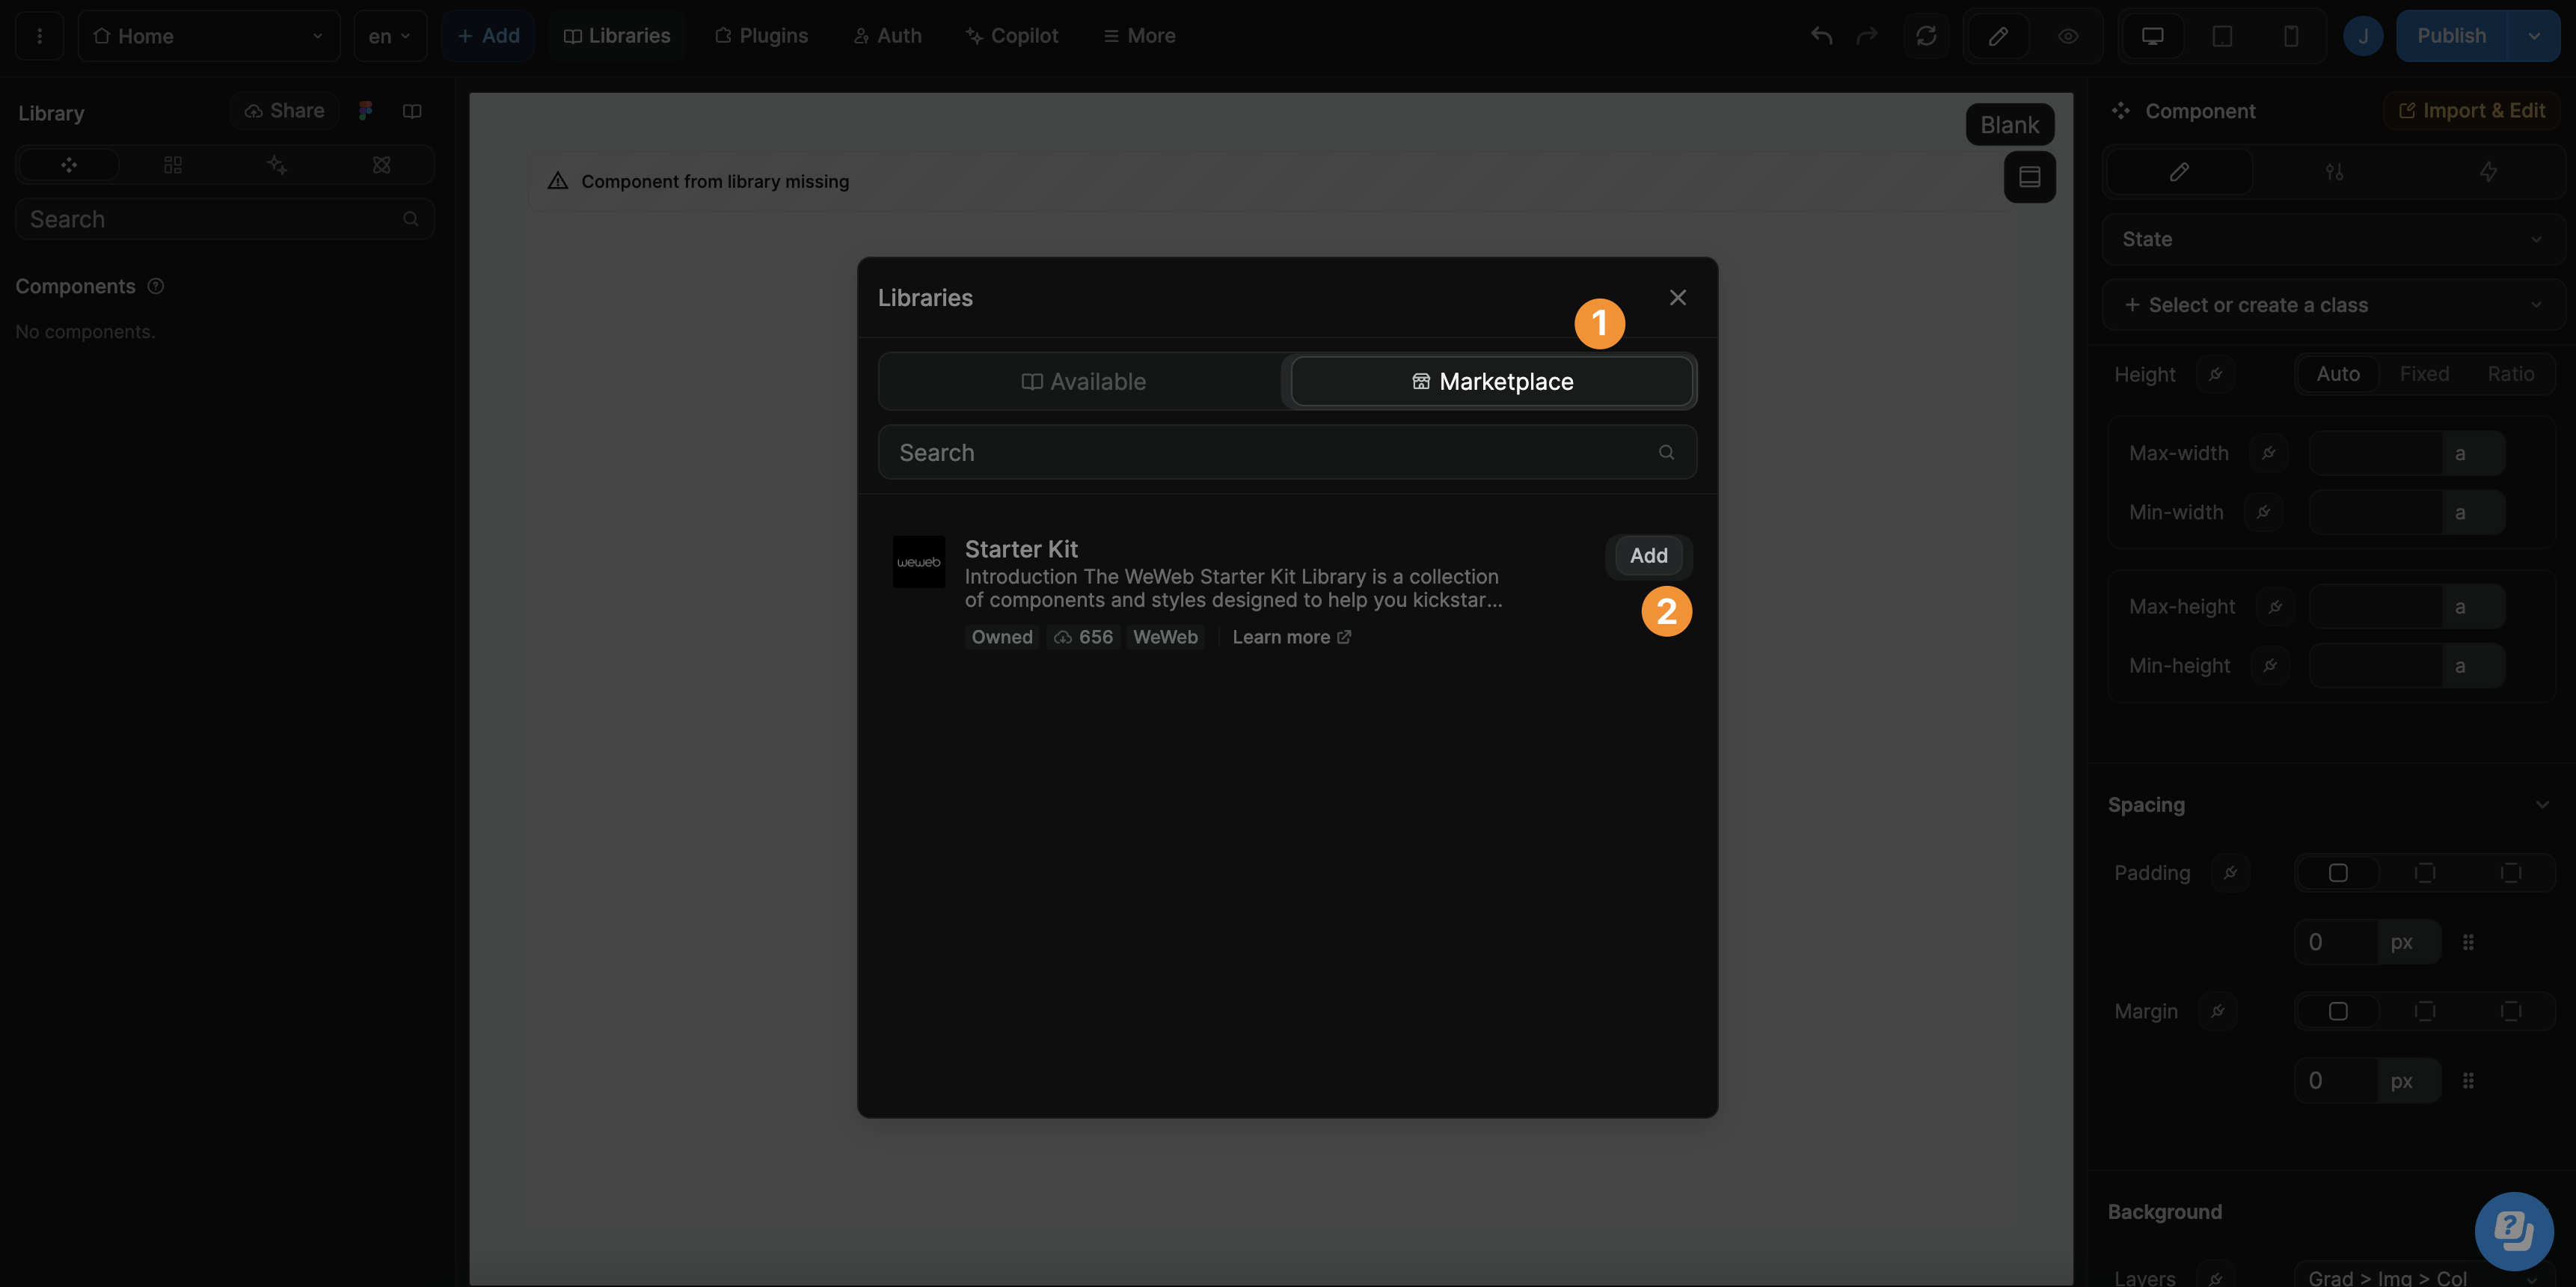Toggle preview eye mode in top toolbar
Image resolution: width=2576 pixels, height=1287 pixels.
click(x=2067, y=35)
